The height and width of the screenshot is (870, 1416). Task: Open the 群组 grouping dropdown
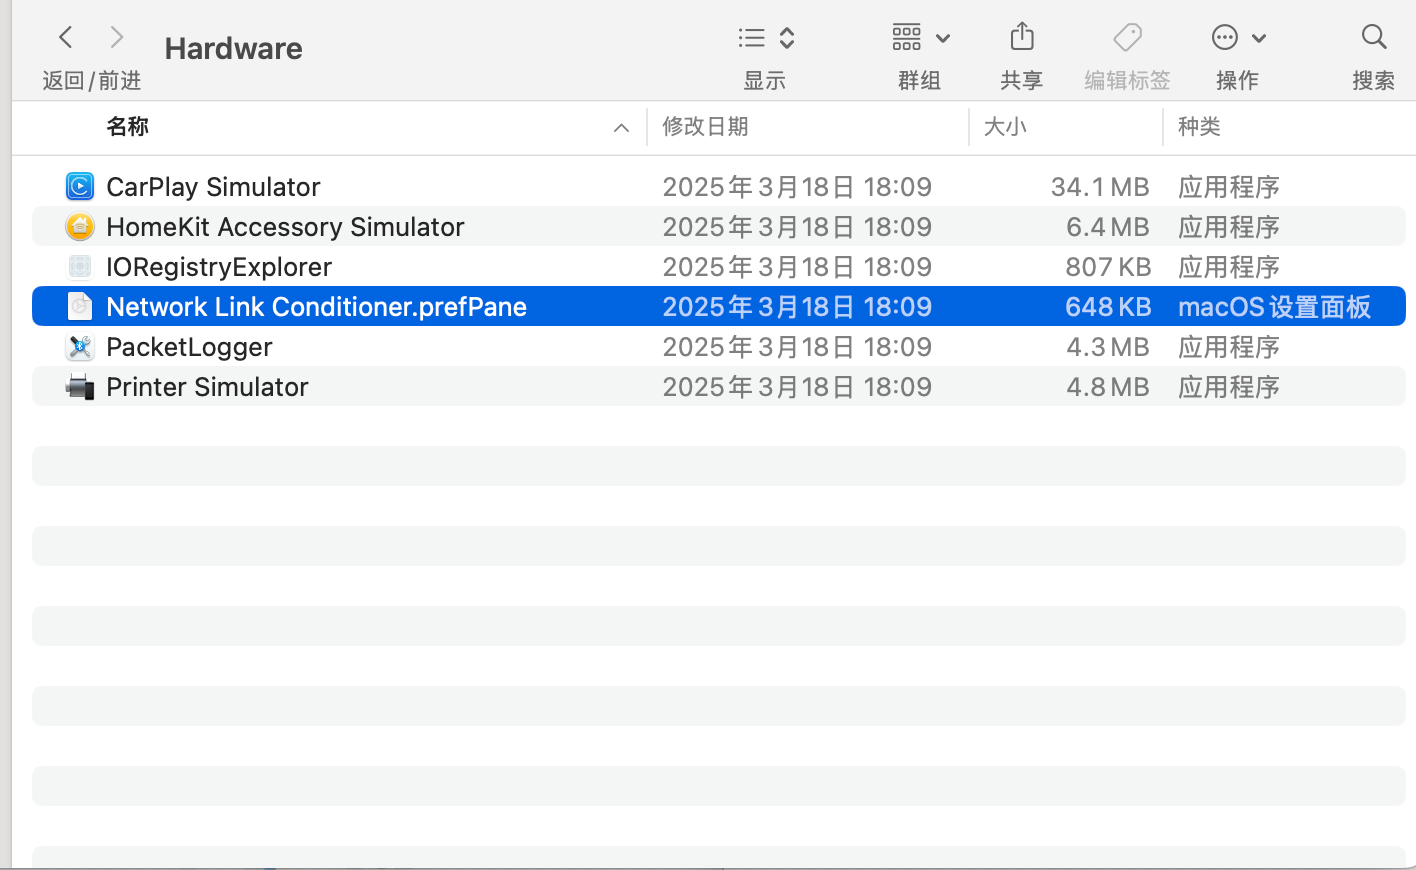coord(920,38)
